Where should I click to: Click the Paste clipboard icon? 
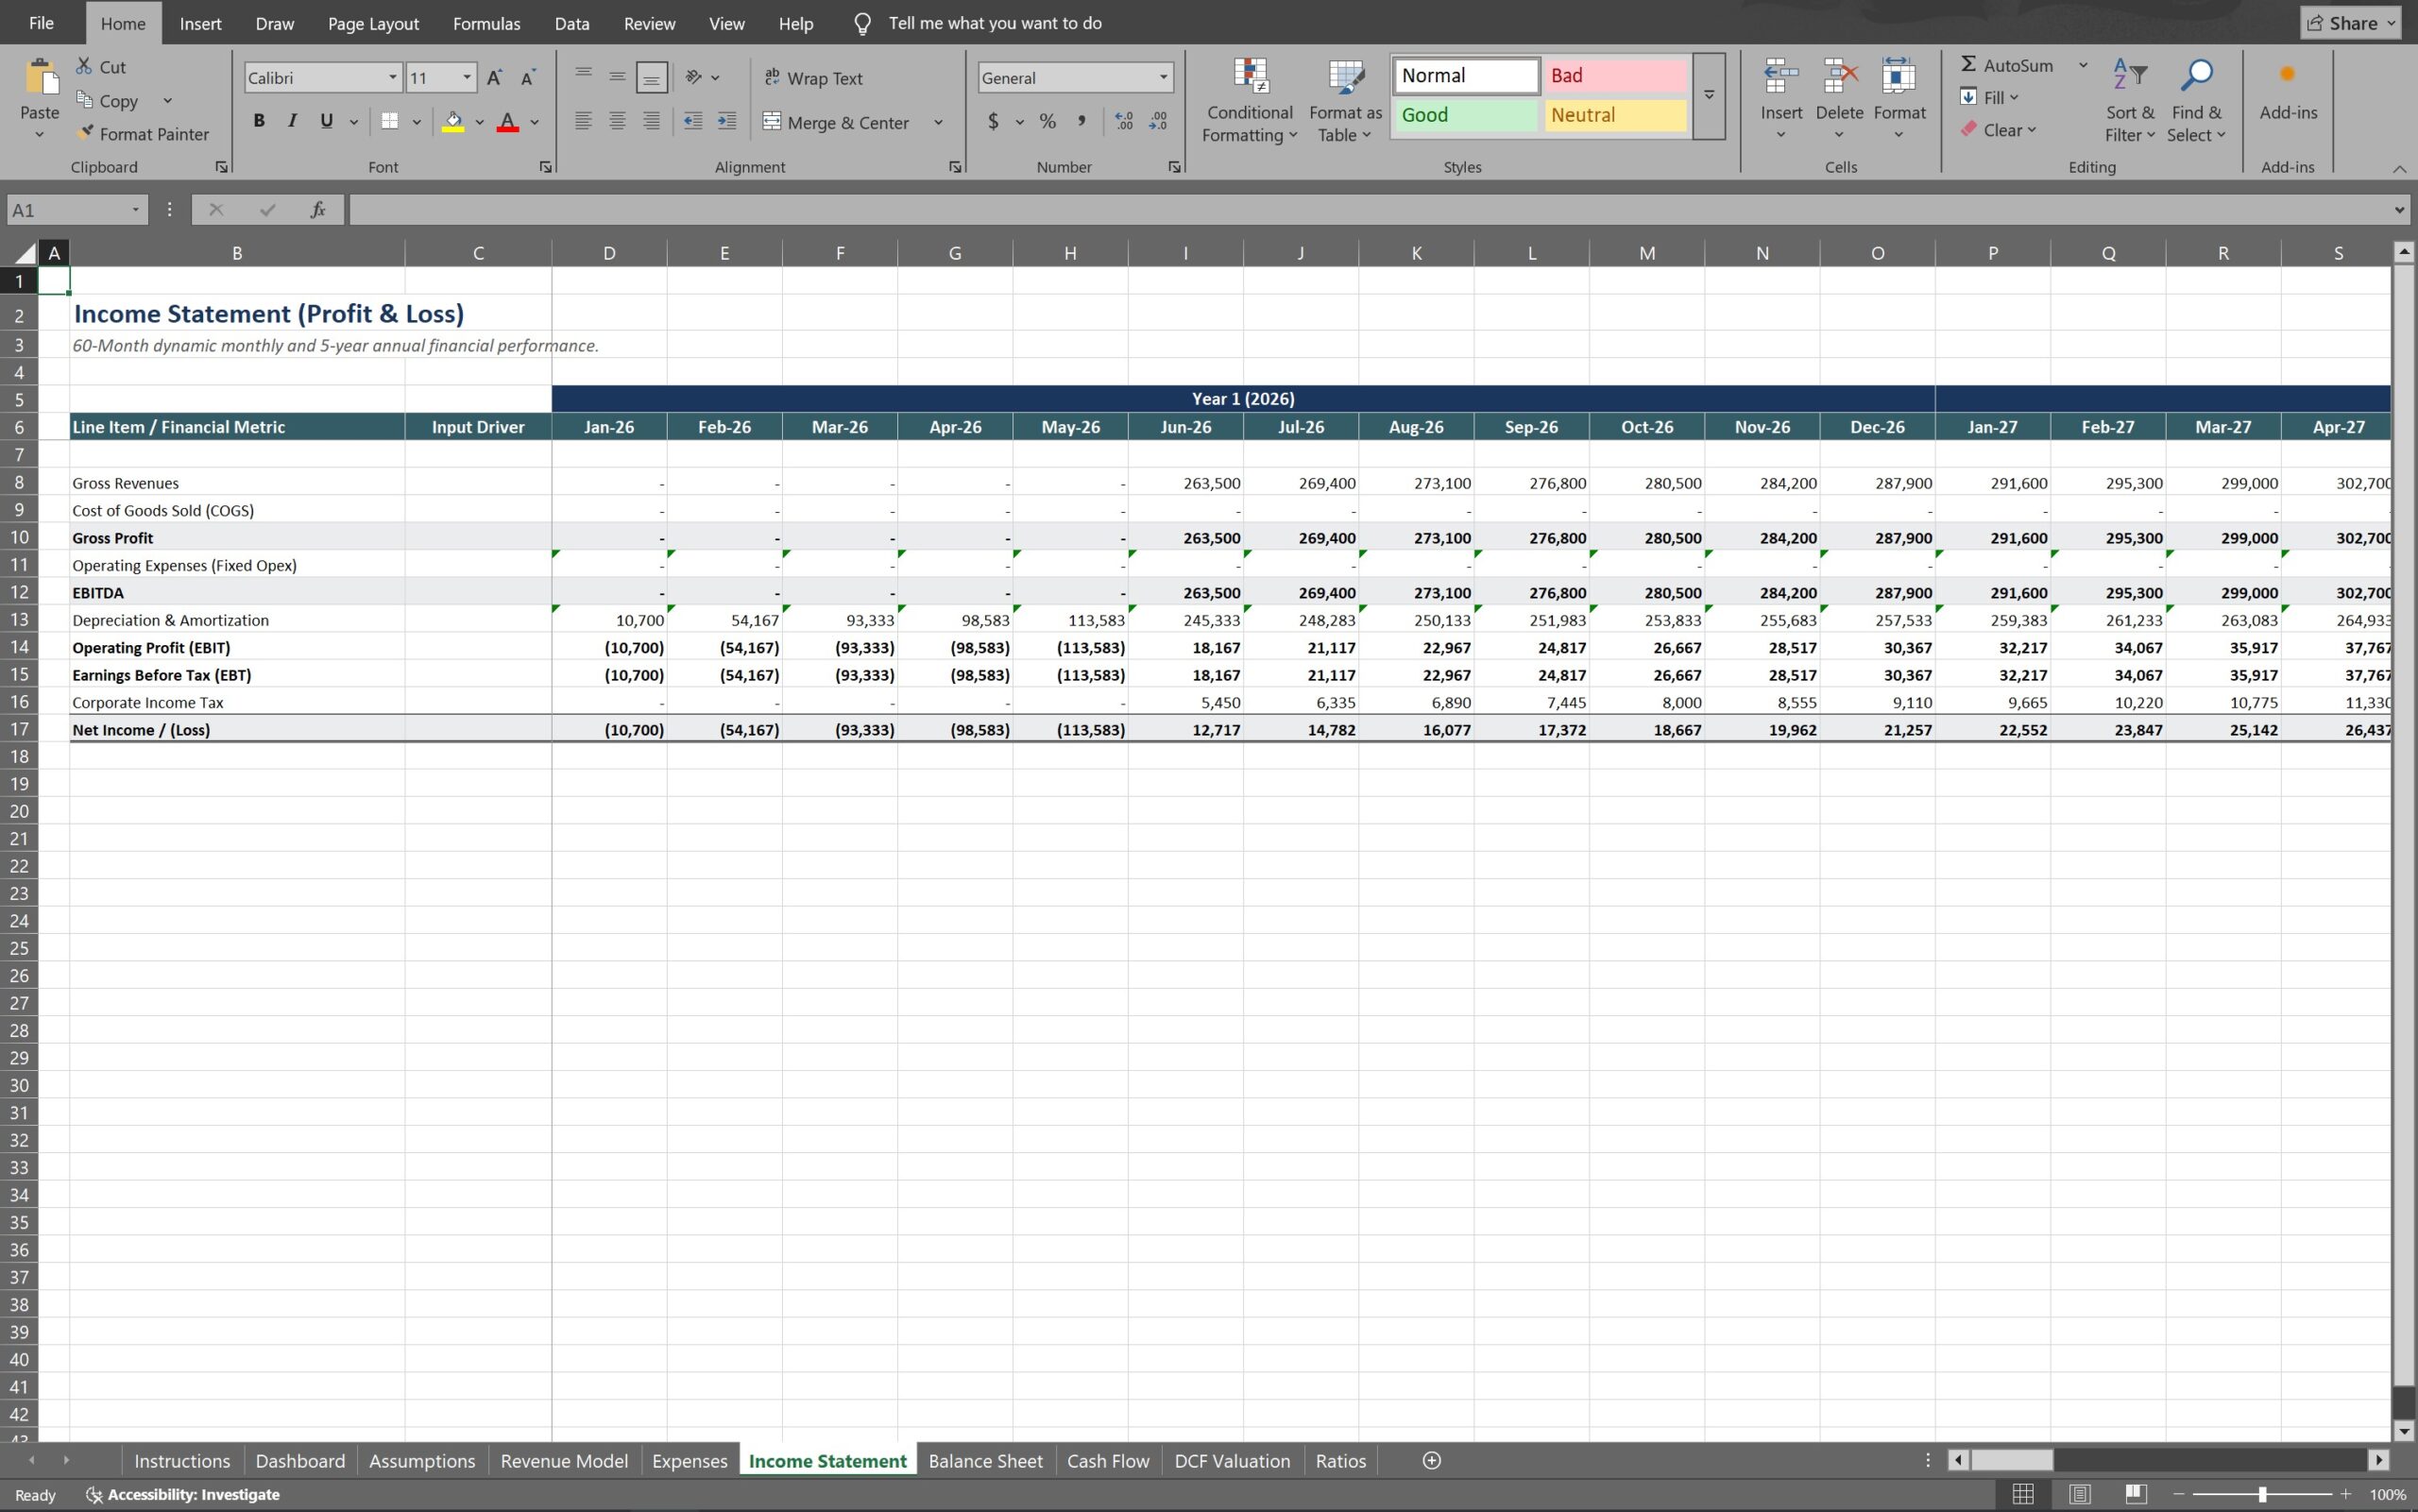coord(40,78)
